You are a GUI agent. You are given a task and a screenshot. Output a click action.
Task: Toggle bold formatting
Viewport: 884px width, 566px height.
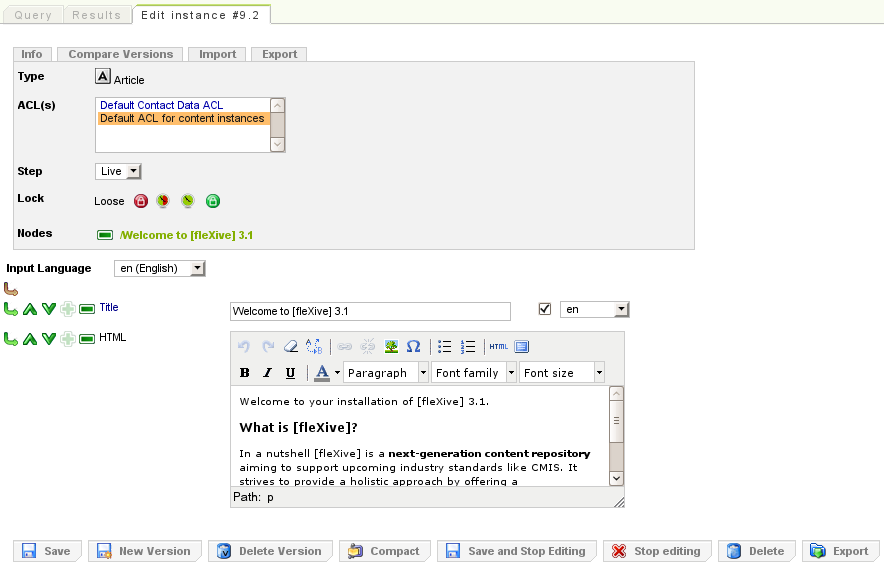pyautogui.click(x=244, y=373)
